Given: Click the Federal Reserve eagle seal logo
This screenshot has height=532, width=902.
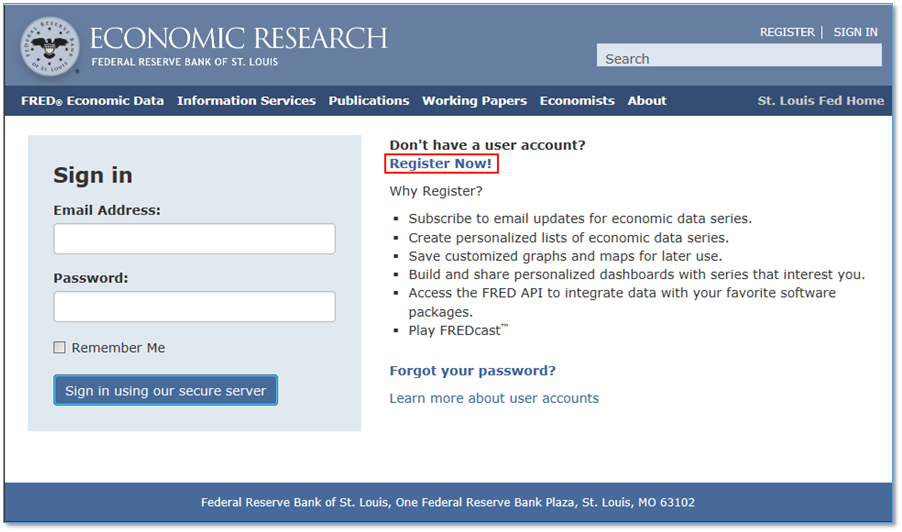Looking at the screenshot, I should coord(49,47).
